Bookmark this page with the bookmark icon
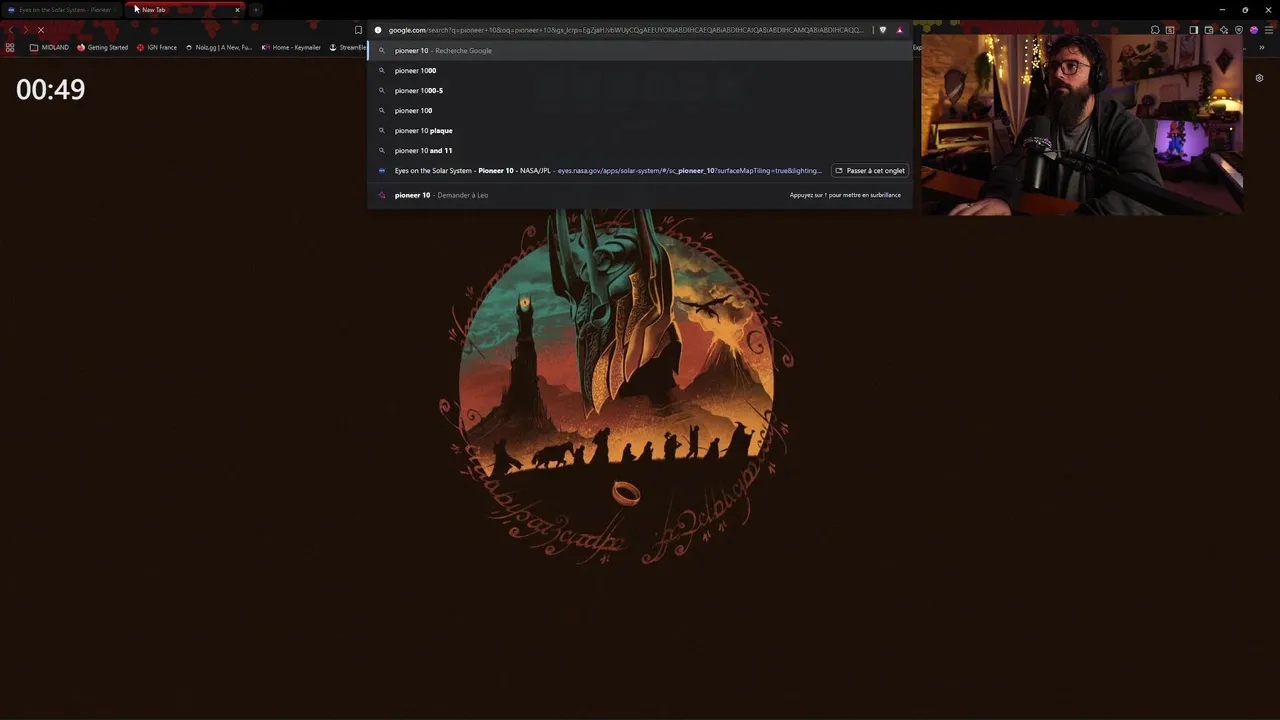1280x720 pixels. pos(358,30)
